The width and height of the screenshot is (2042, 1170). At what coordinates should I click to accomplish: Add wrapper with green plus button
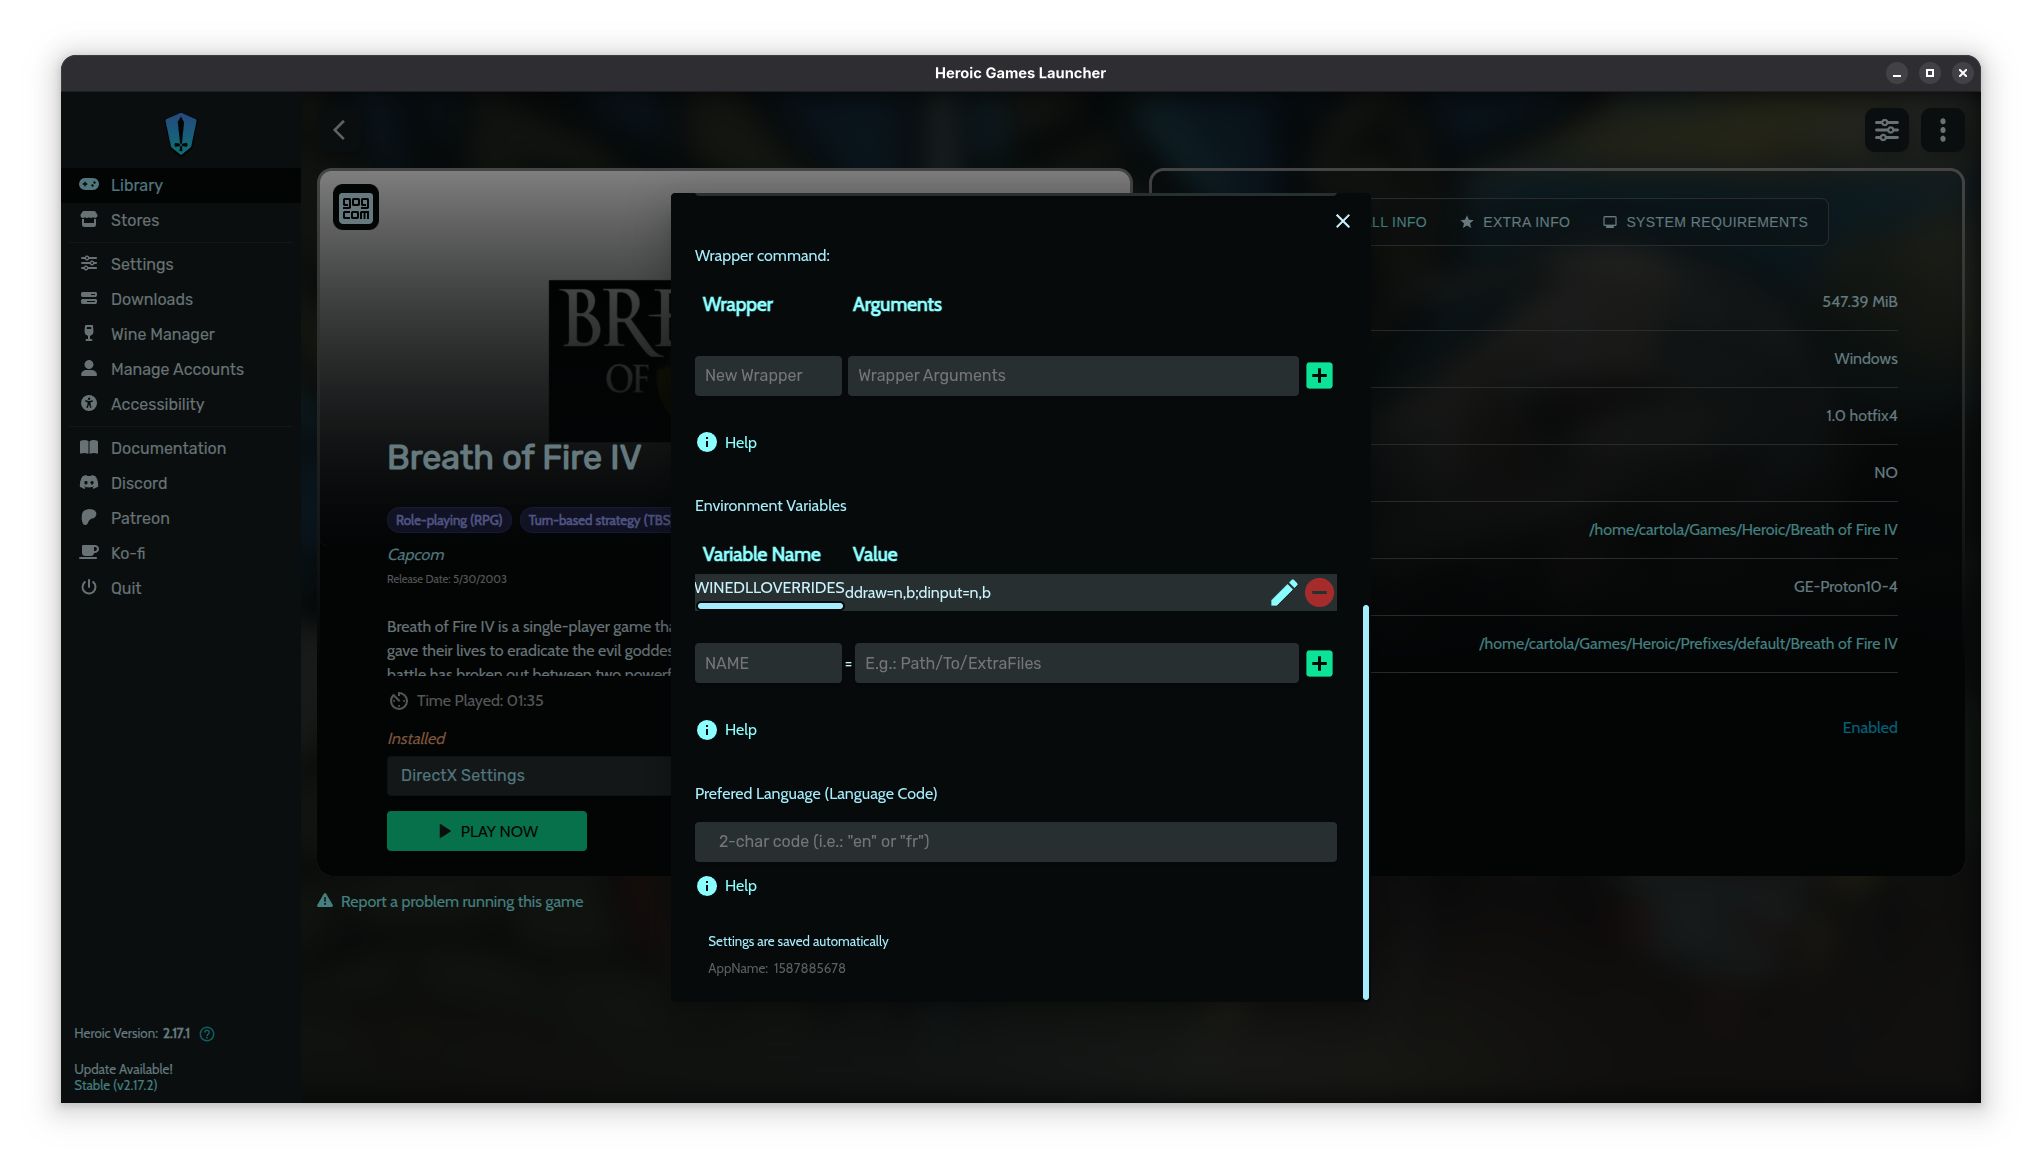tap(1319, 376)
